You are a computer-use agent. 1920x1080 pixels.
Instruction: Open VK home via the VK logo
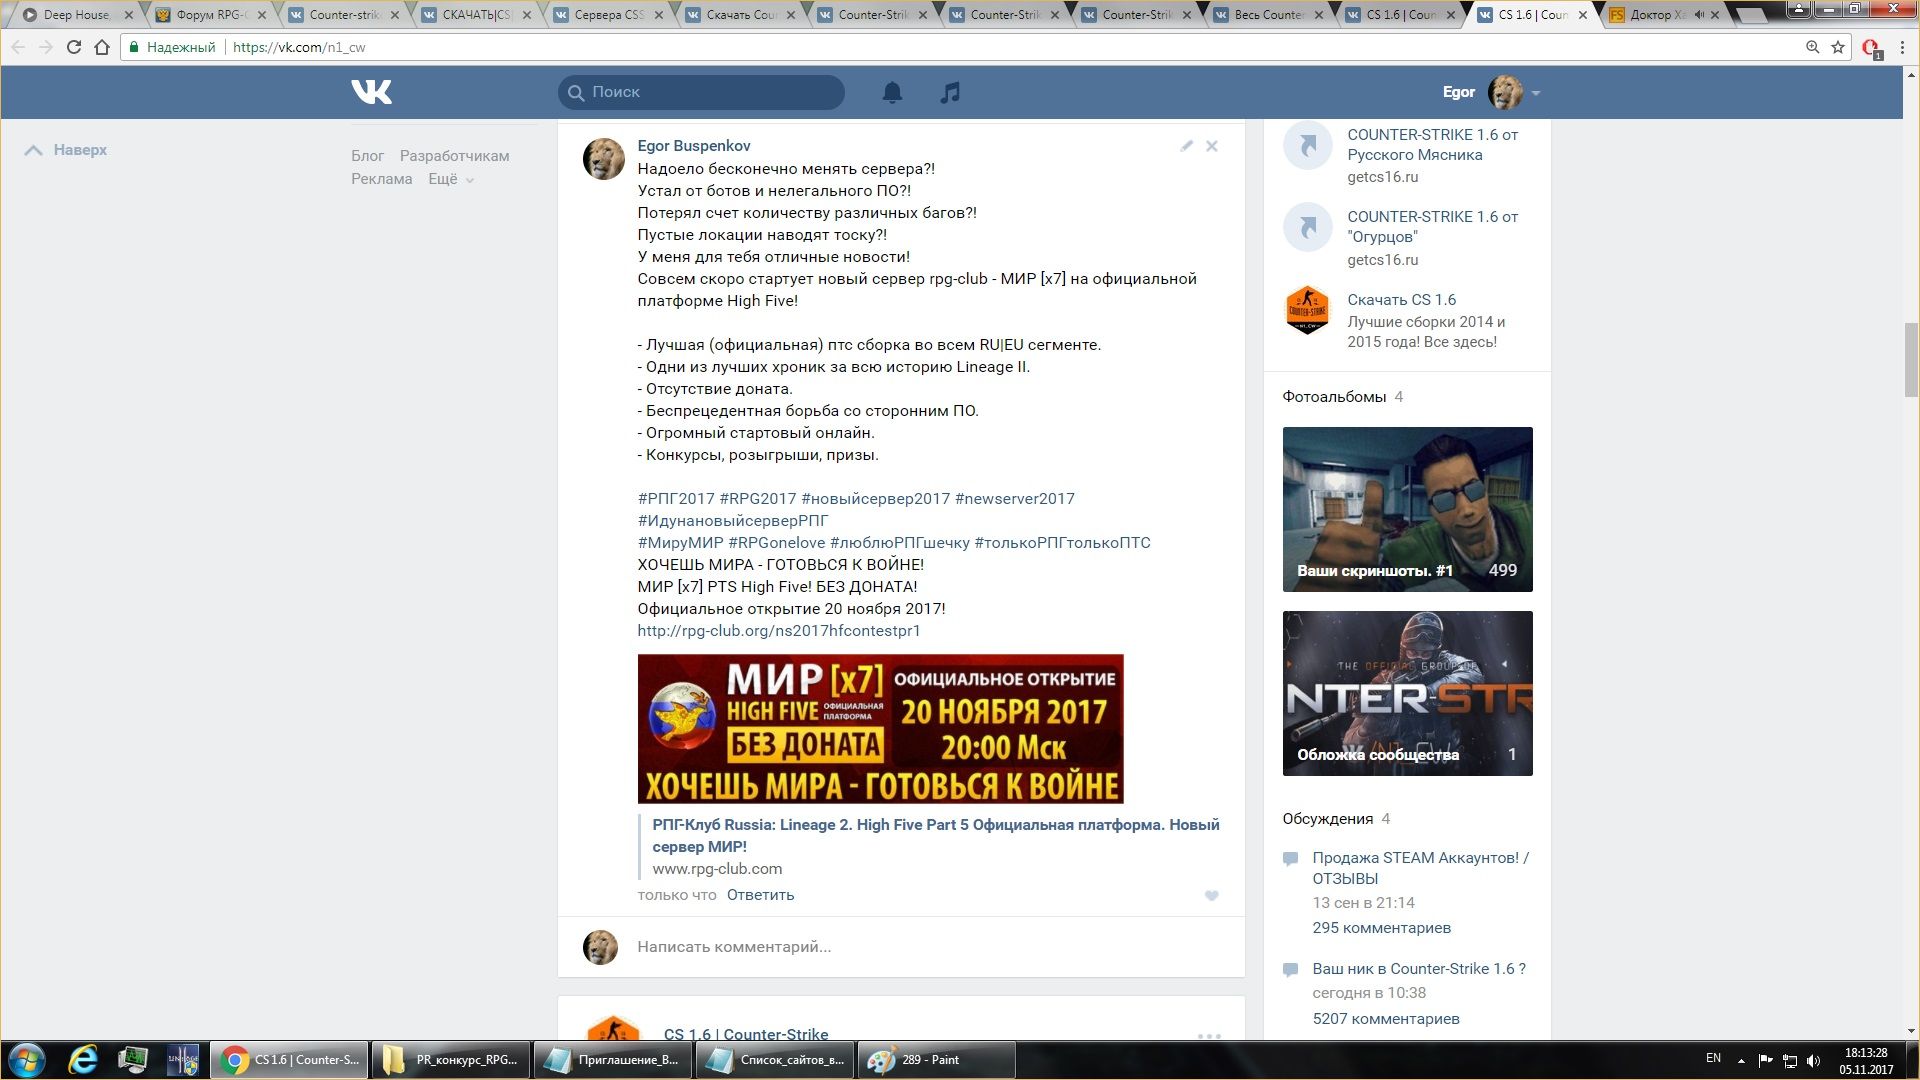(371, 92)
